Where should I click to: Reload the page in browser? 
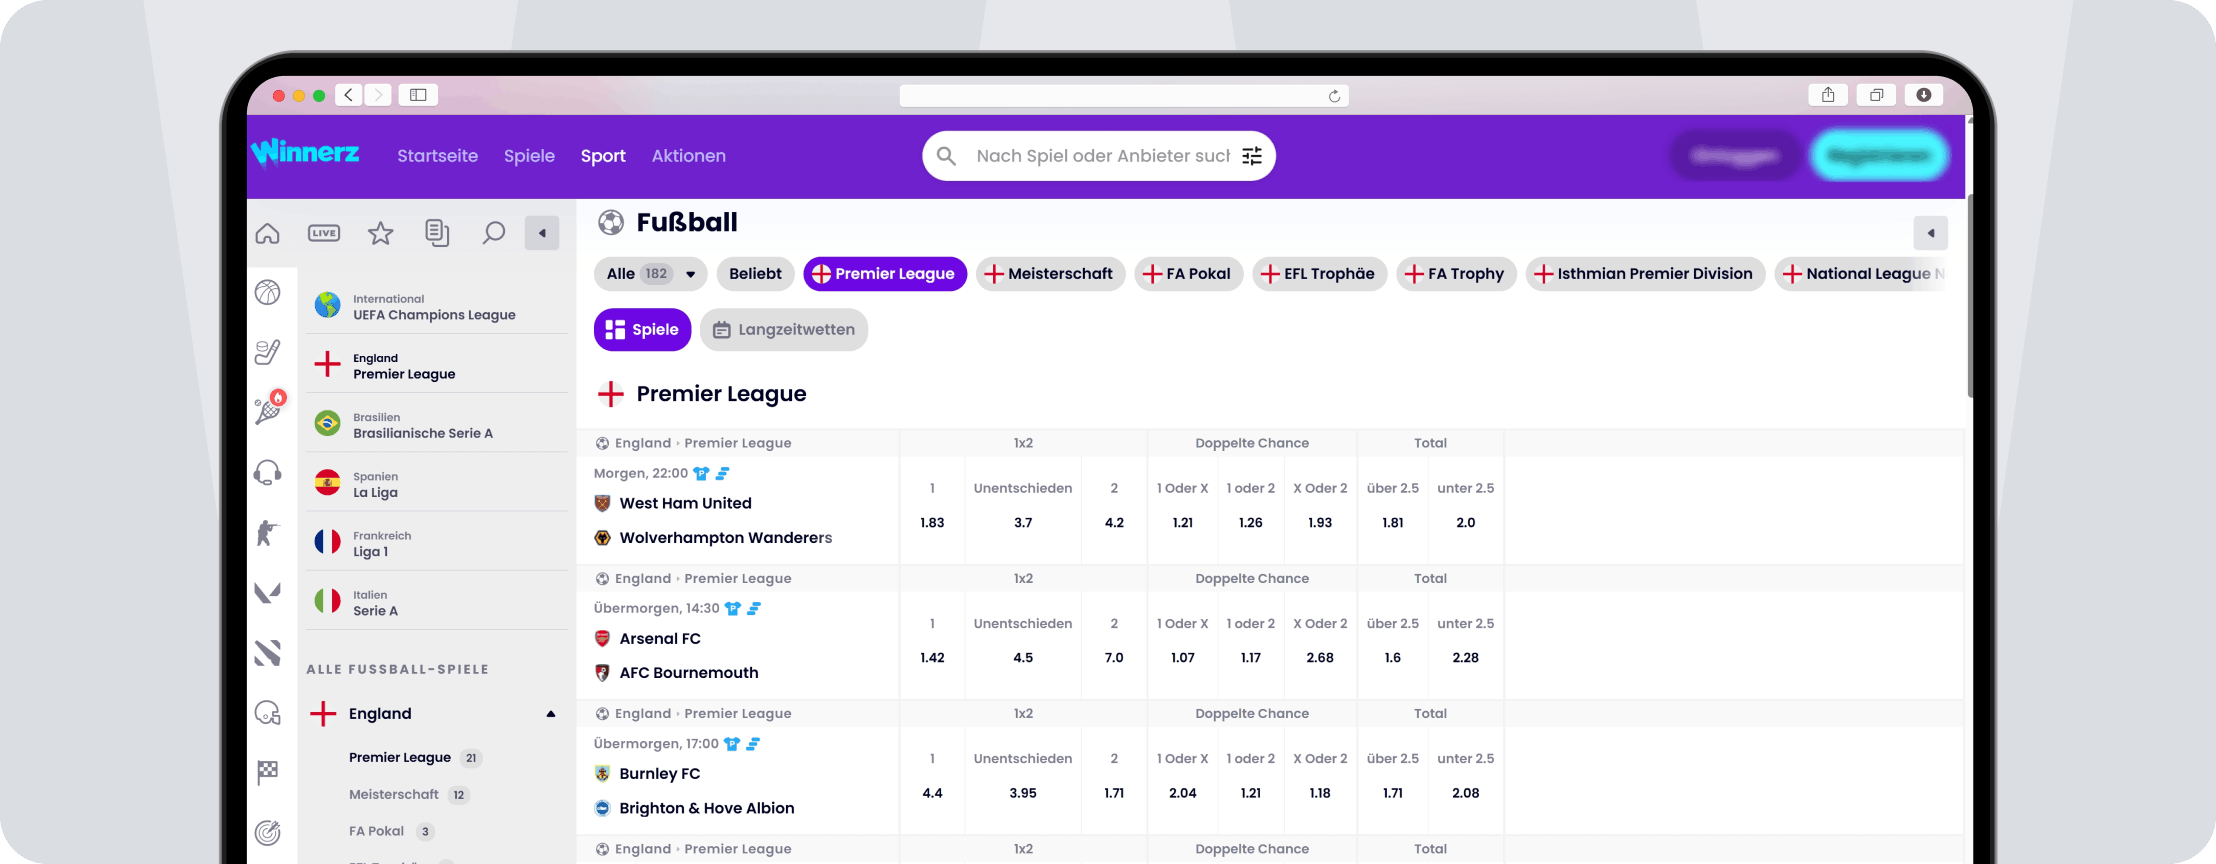tap(1334, 96)
